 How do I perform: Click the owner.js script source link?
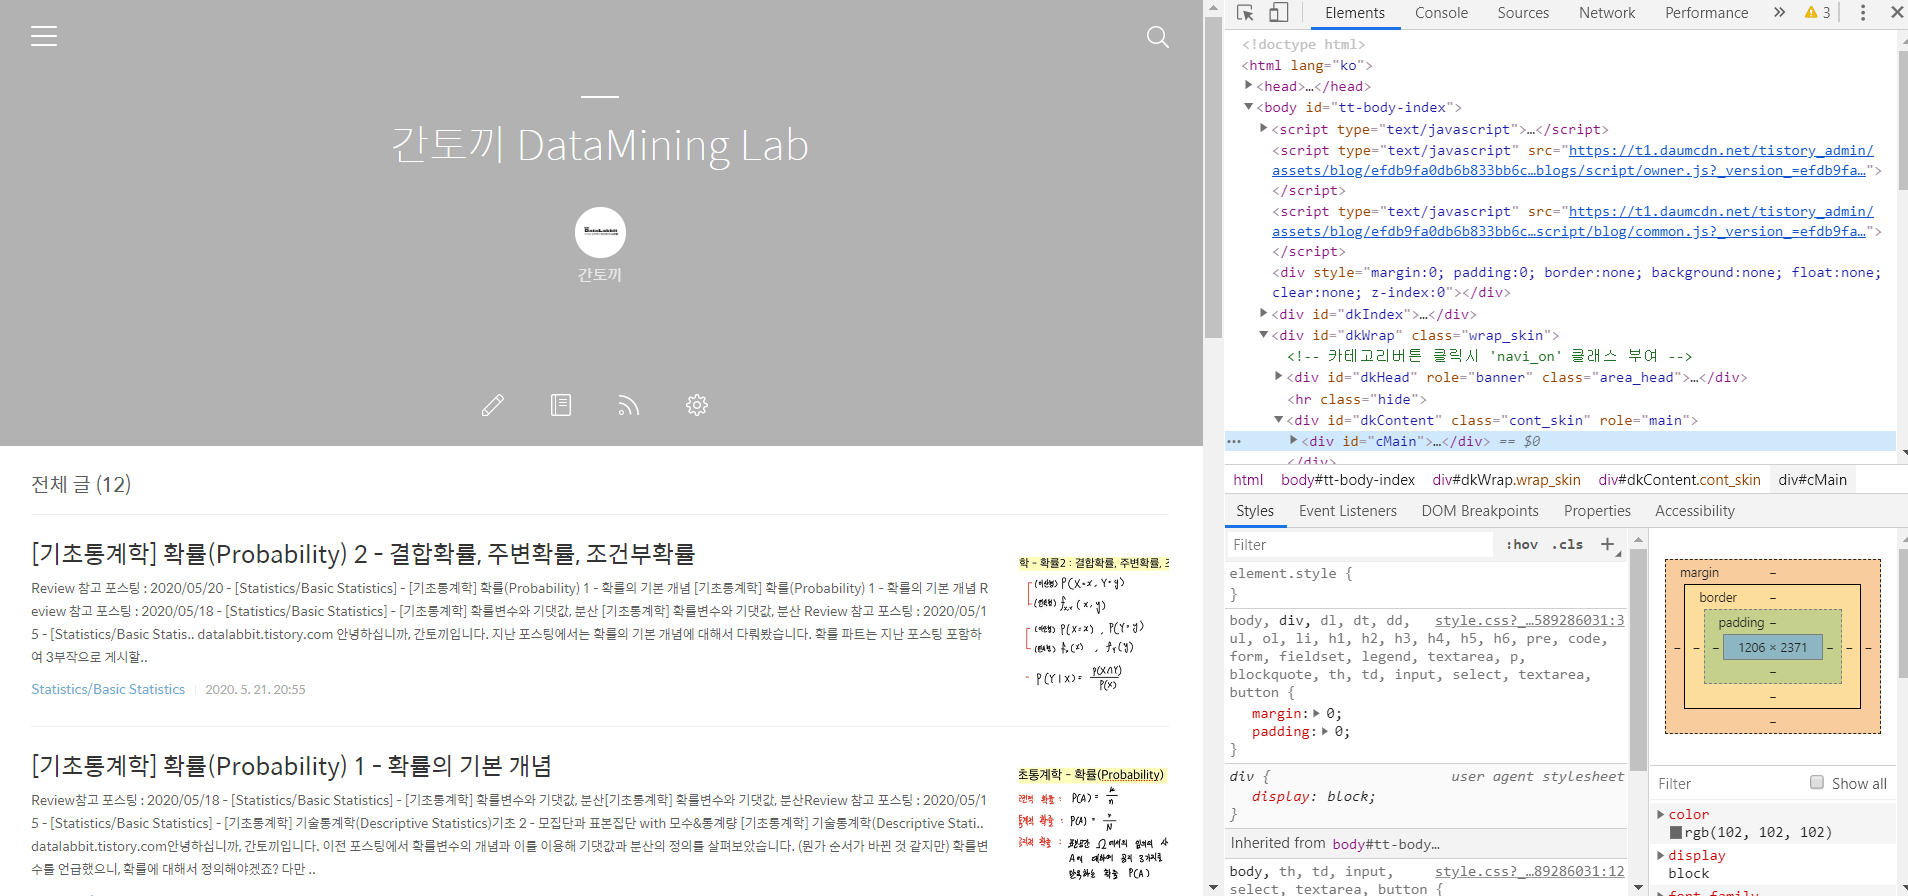click(1572, 160)
